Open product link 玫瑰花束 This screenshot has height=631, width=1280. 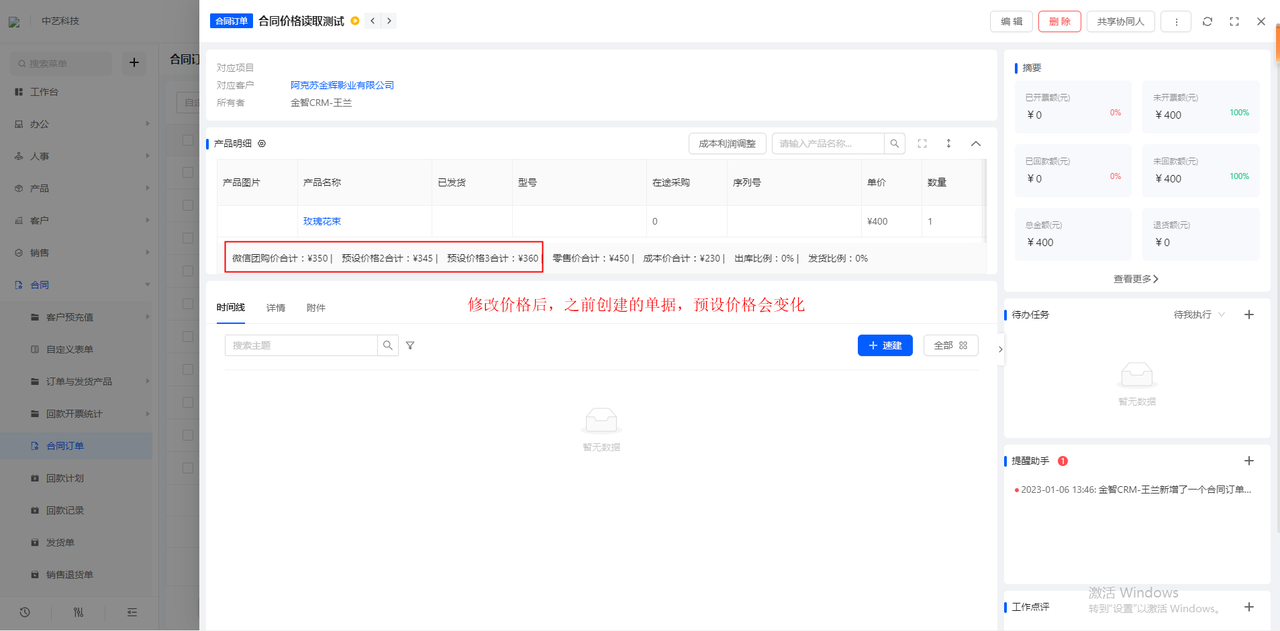[322, 221]
